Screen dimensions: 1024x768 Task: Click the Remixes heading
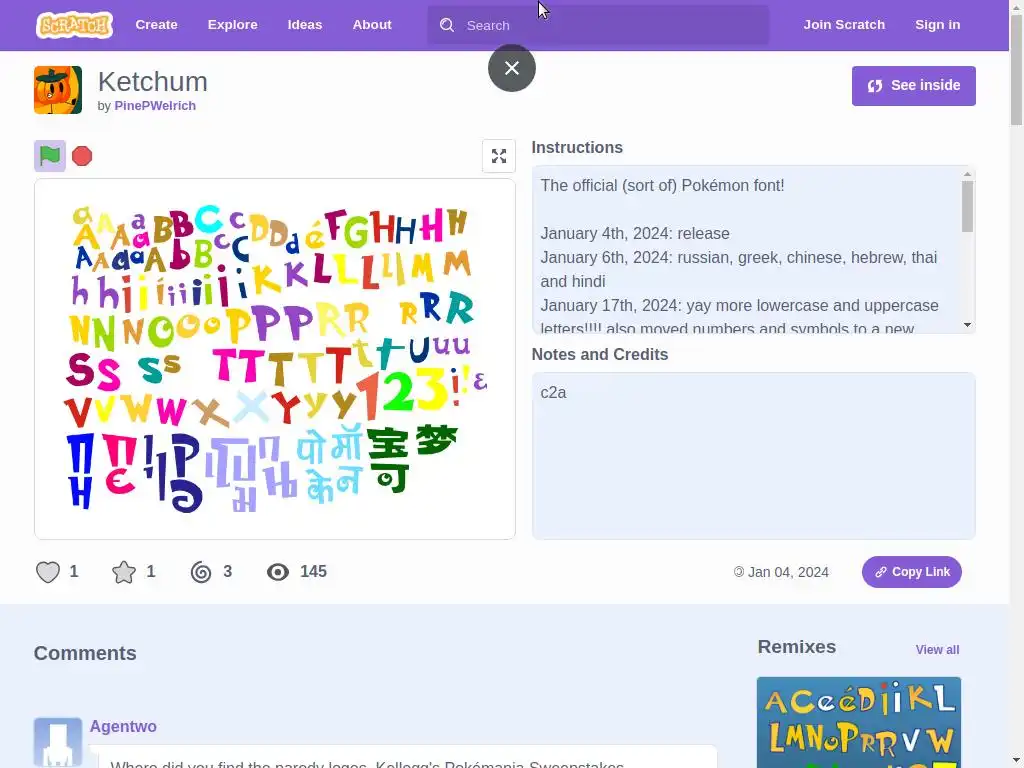tap(797, 647)
